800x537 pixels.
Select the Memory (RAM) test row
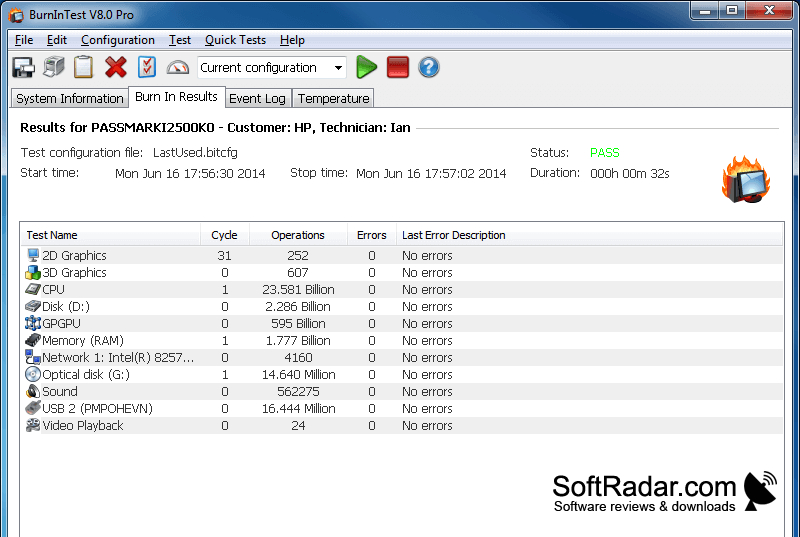tap(402, 341)
